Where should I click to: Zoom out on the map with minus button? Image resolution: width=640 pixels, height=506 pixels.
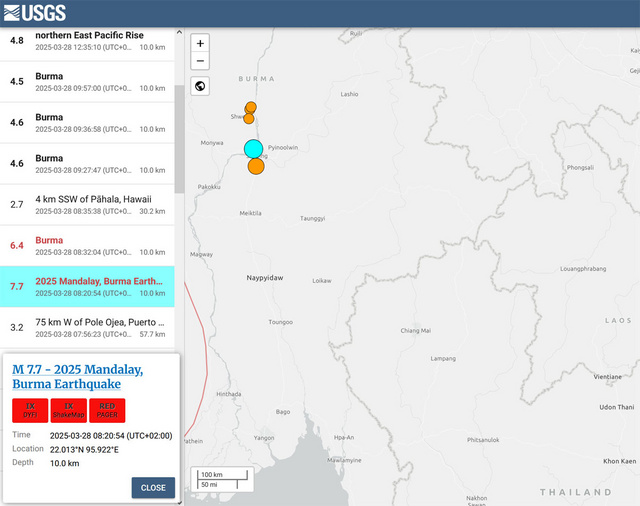tap(200, 61)
